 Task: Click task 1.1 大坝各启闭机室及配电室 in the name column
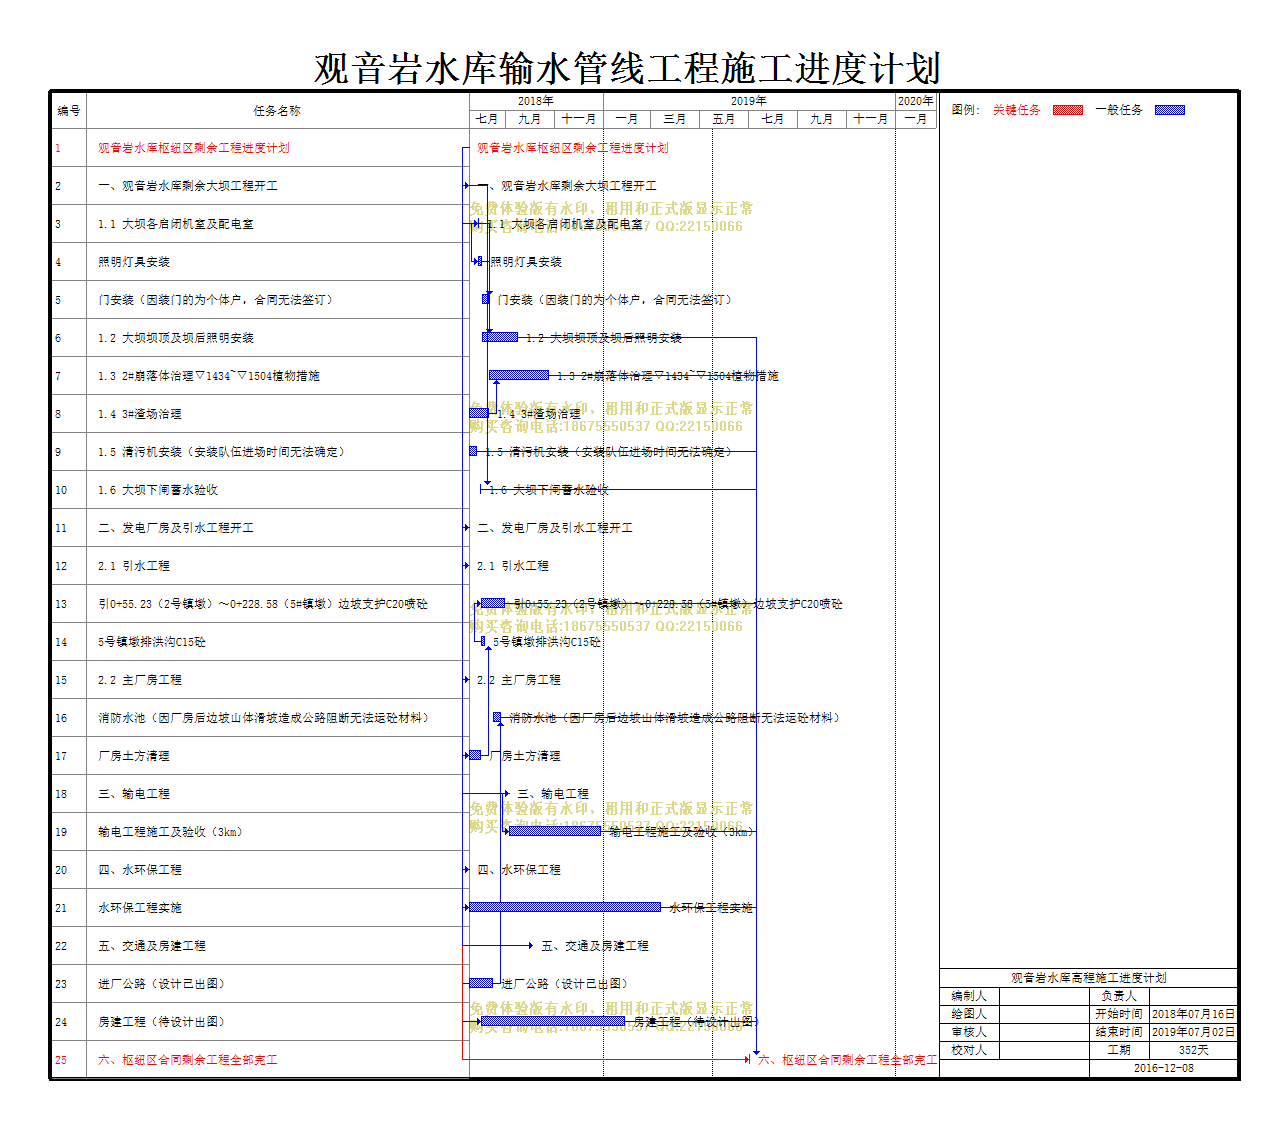click(176, 224)
